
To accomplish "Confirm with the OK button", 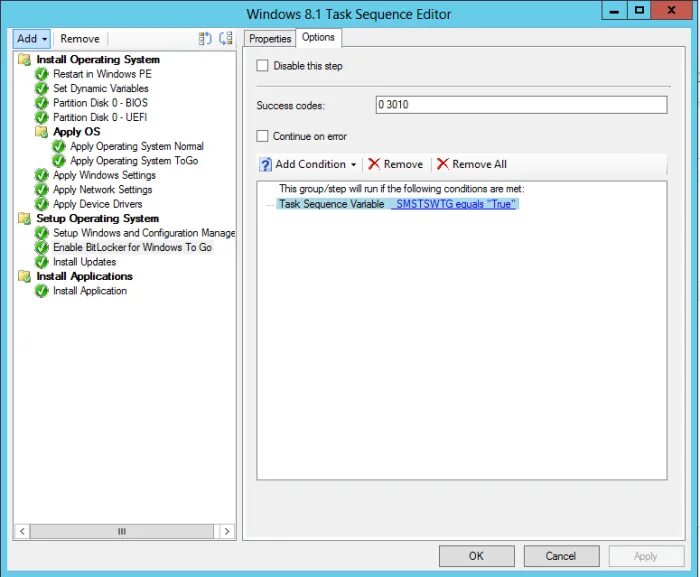I will point(476,556).
